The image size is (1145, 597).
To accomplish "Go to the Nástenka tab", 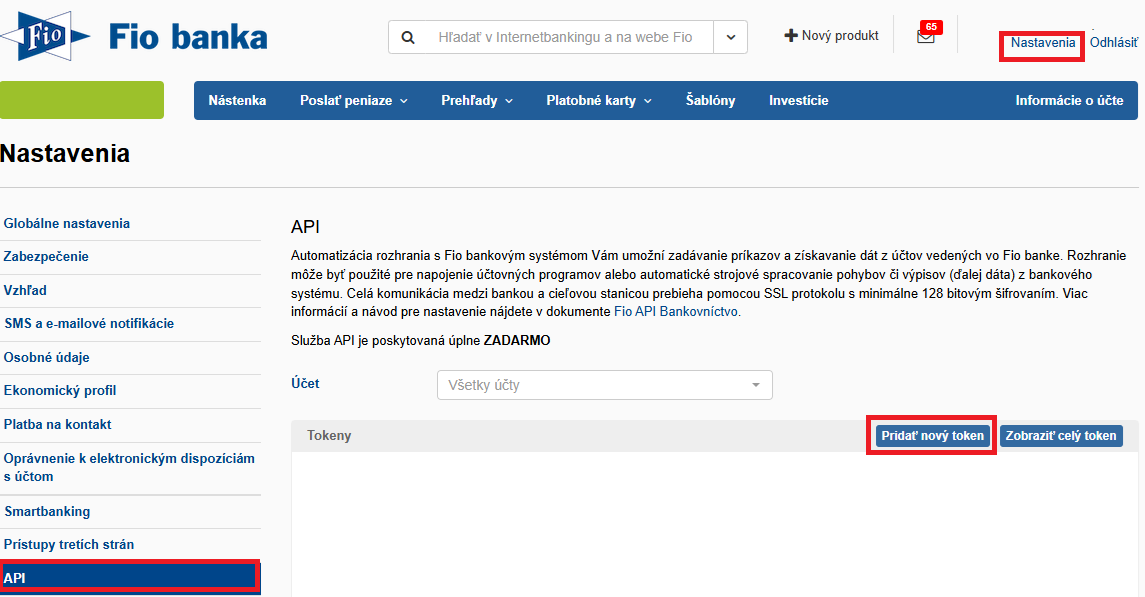I will (237, 100).
